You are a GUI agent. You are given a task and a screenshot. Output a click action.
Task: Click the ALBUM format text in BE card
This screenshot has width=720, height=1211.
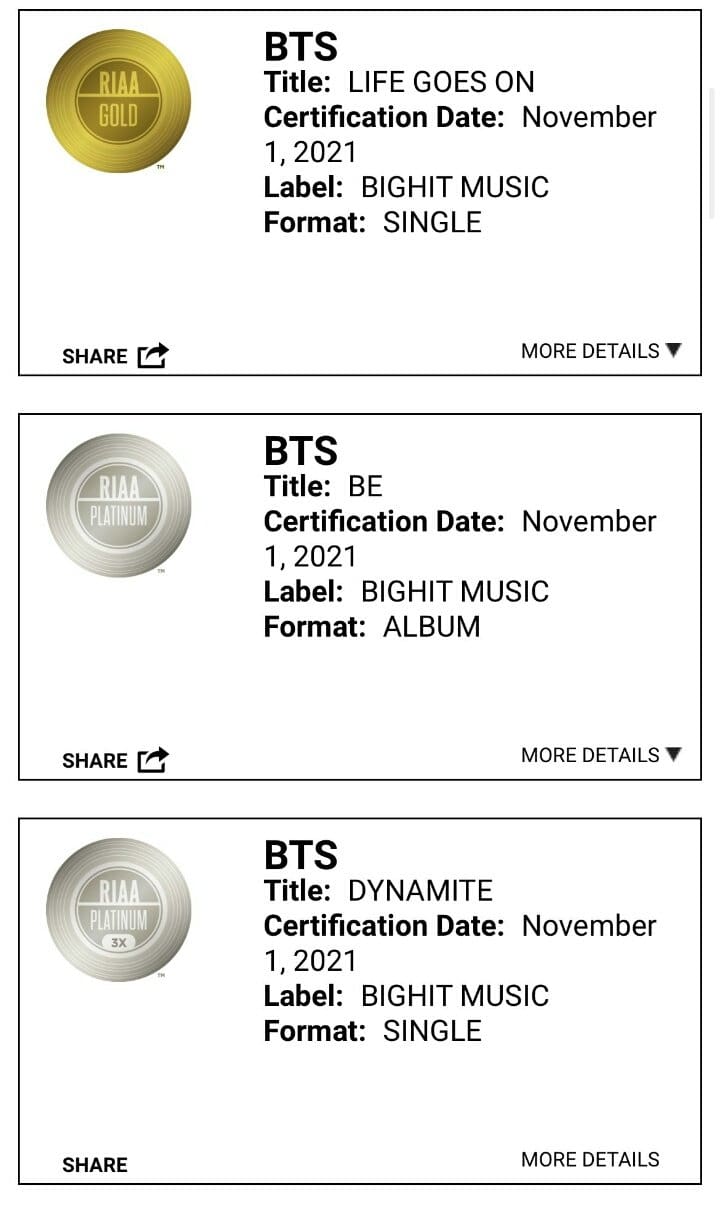pyautogui.click(x=431, y=627)
